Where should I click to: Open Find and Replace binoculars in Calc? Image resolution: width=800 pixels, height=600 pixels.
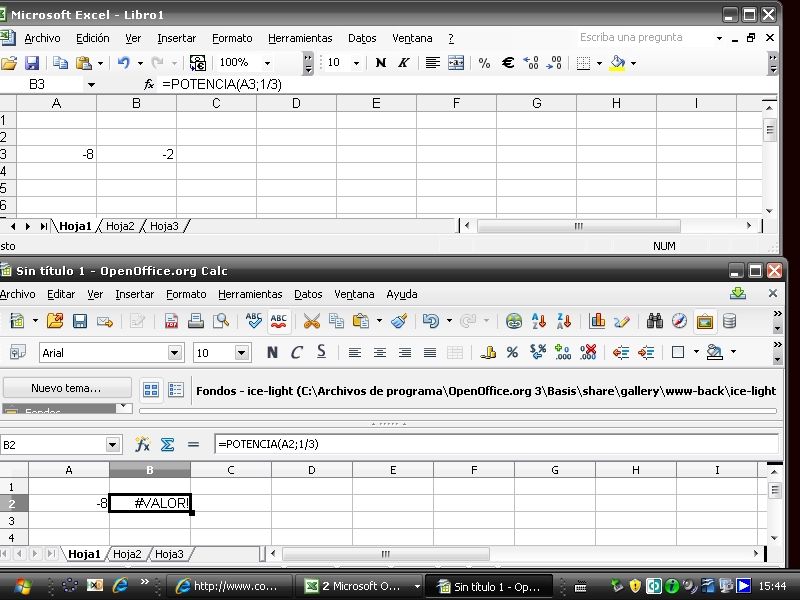[655, 321]
